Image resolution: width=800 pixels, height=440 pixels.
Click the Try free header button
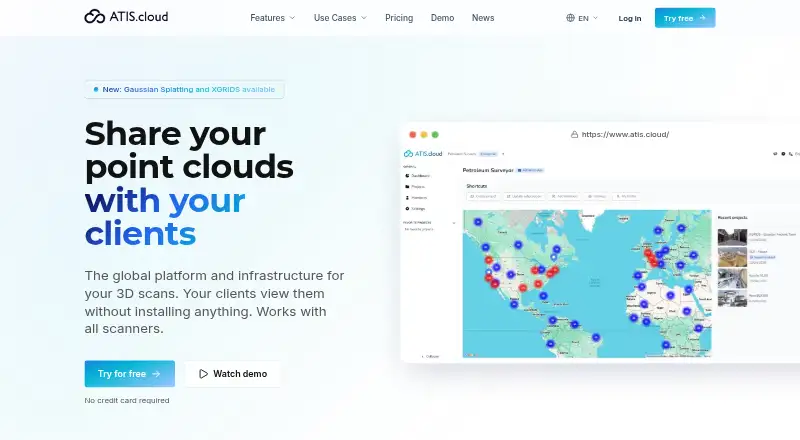tap(685, 18)
